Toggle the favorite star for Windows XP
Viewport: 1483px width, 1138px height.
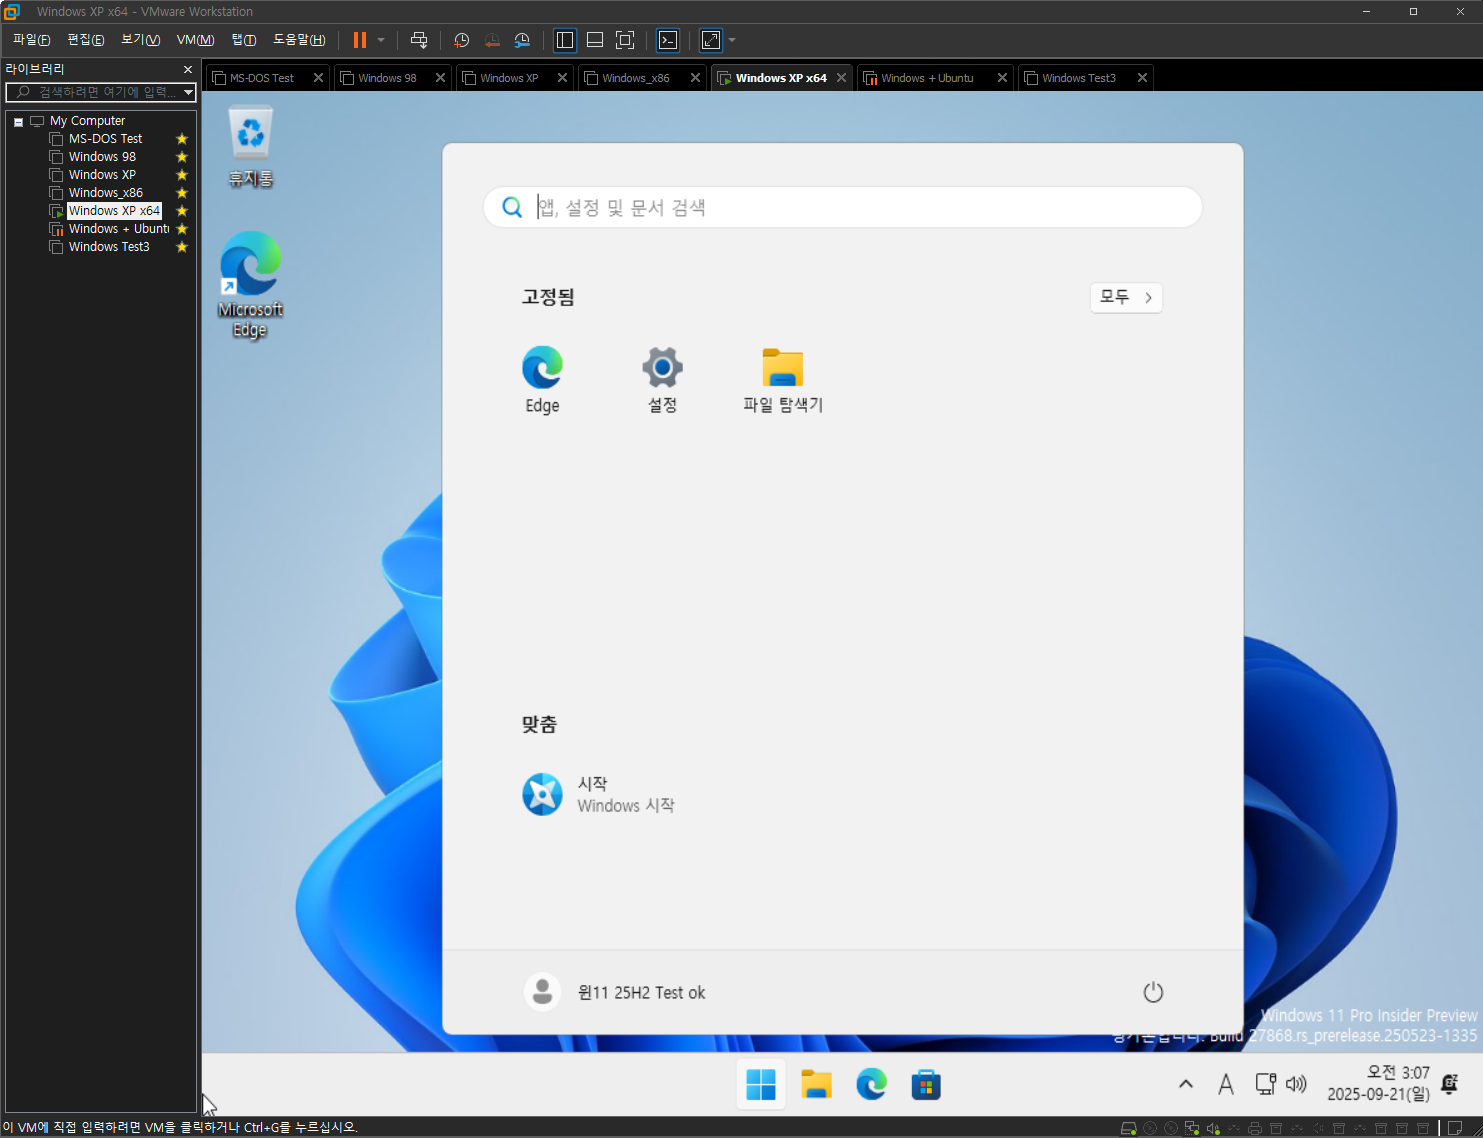click(x=182, y=175)
